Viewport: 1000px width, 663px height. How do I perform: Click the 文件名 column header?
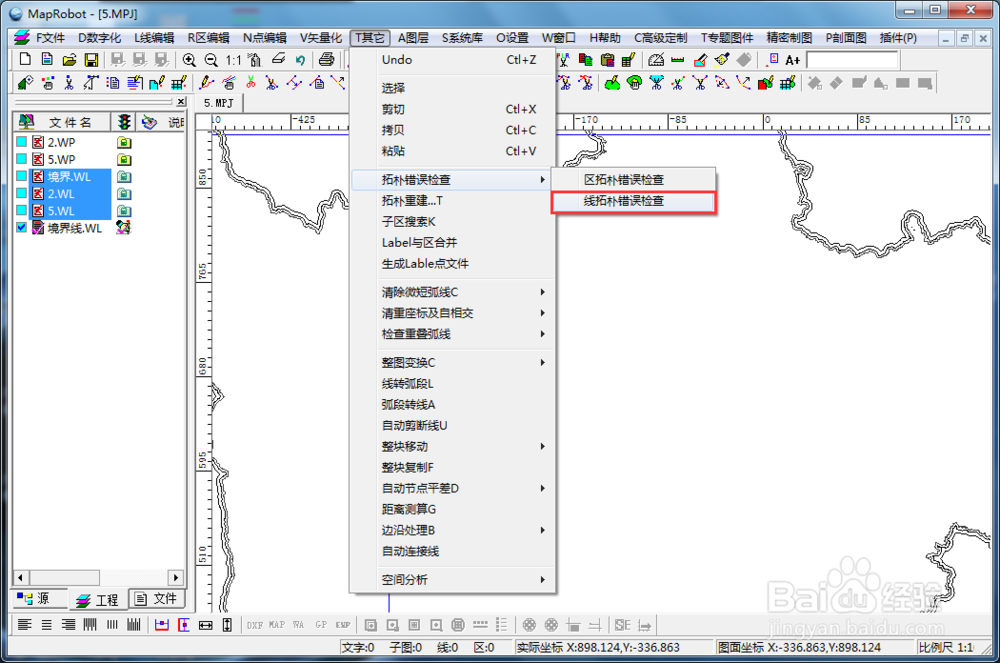(62, 122)
